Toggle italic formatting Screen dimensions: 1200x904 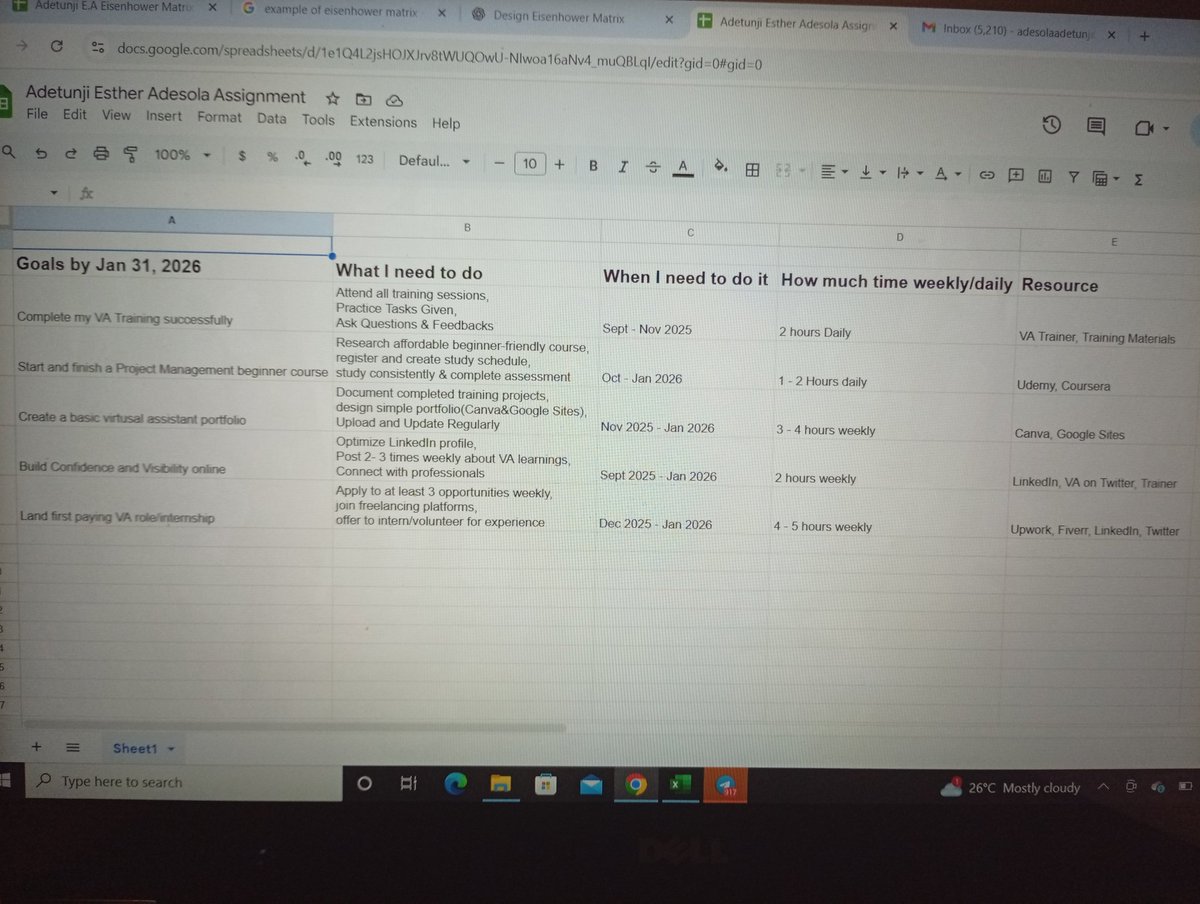tap(623, 167)
